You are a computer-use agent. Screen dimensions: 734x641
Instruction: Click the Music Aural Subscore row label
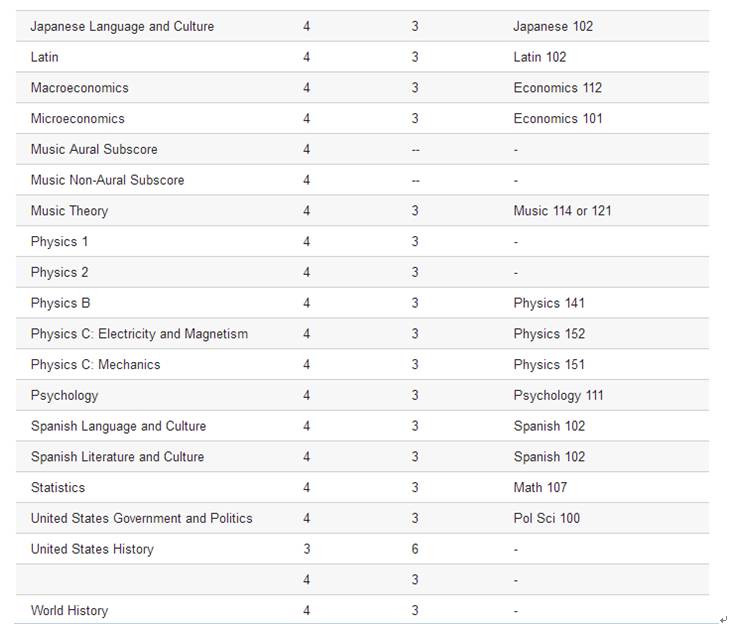(94, 149)
